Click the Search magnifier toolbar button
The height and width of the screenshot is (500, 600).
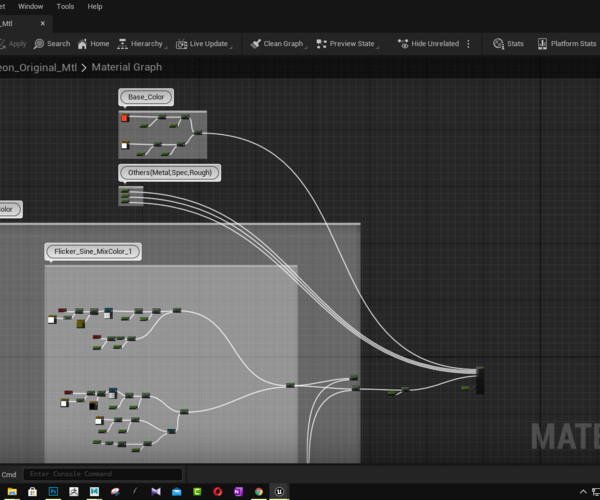52,44
